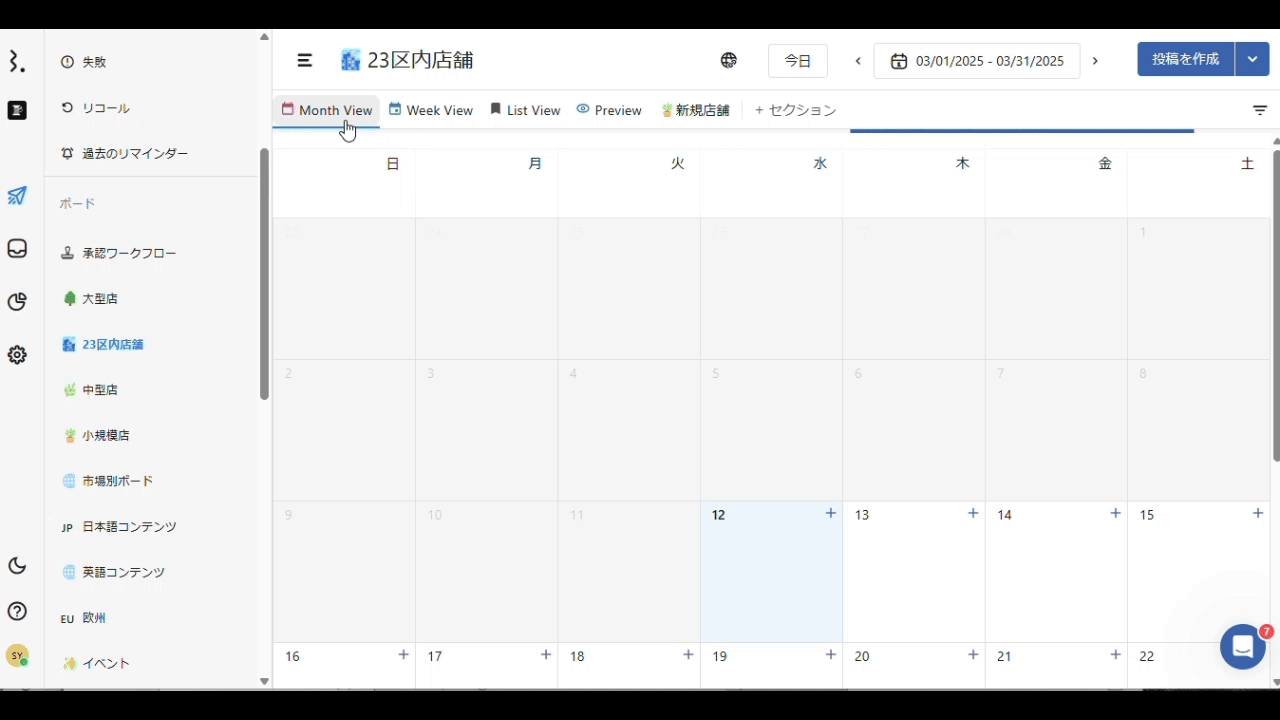The image size is (1280, 720).
Task: Click the hamburger menu icon
Action: tap(305, 60)
